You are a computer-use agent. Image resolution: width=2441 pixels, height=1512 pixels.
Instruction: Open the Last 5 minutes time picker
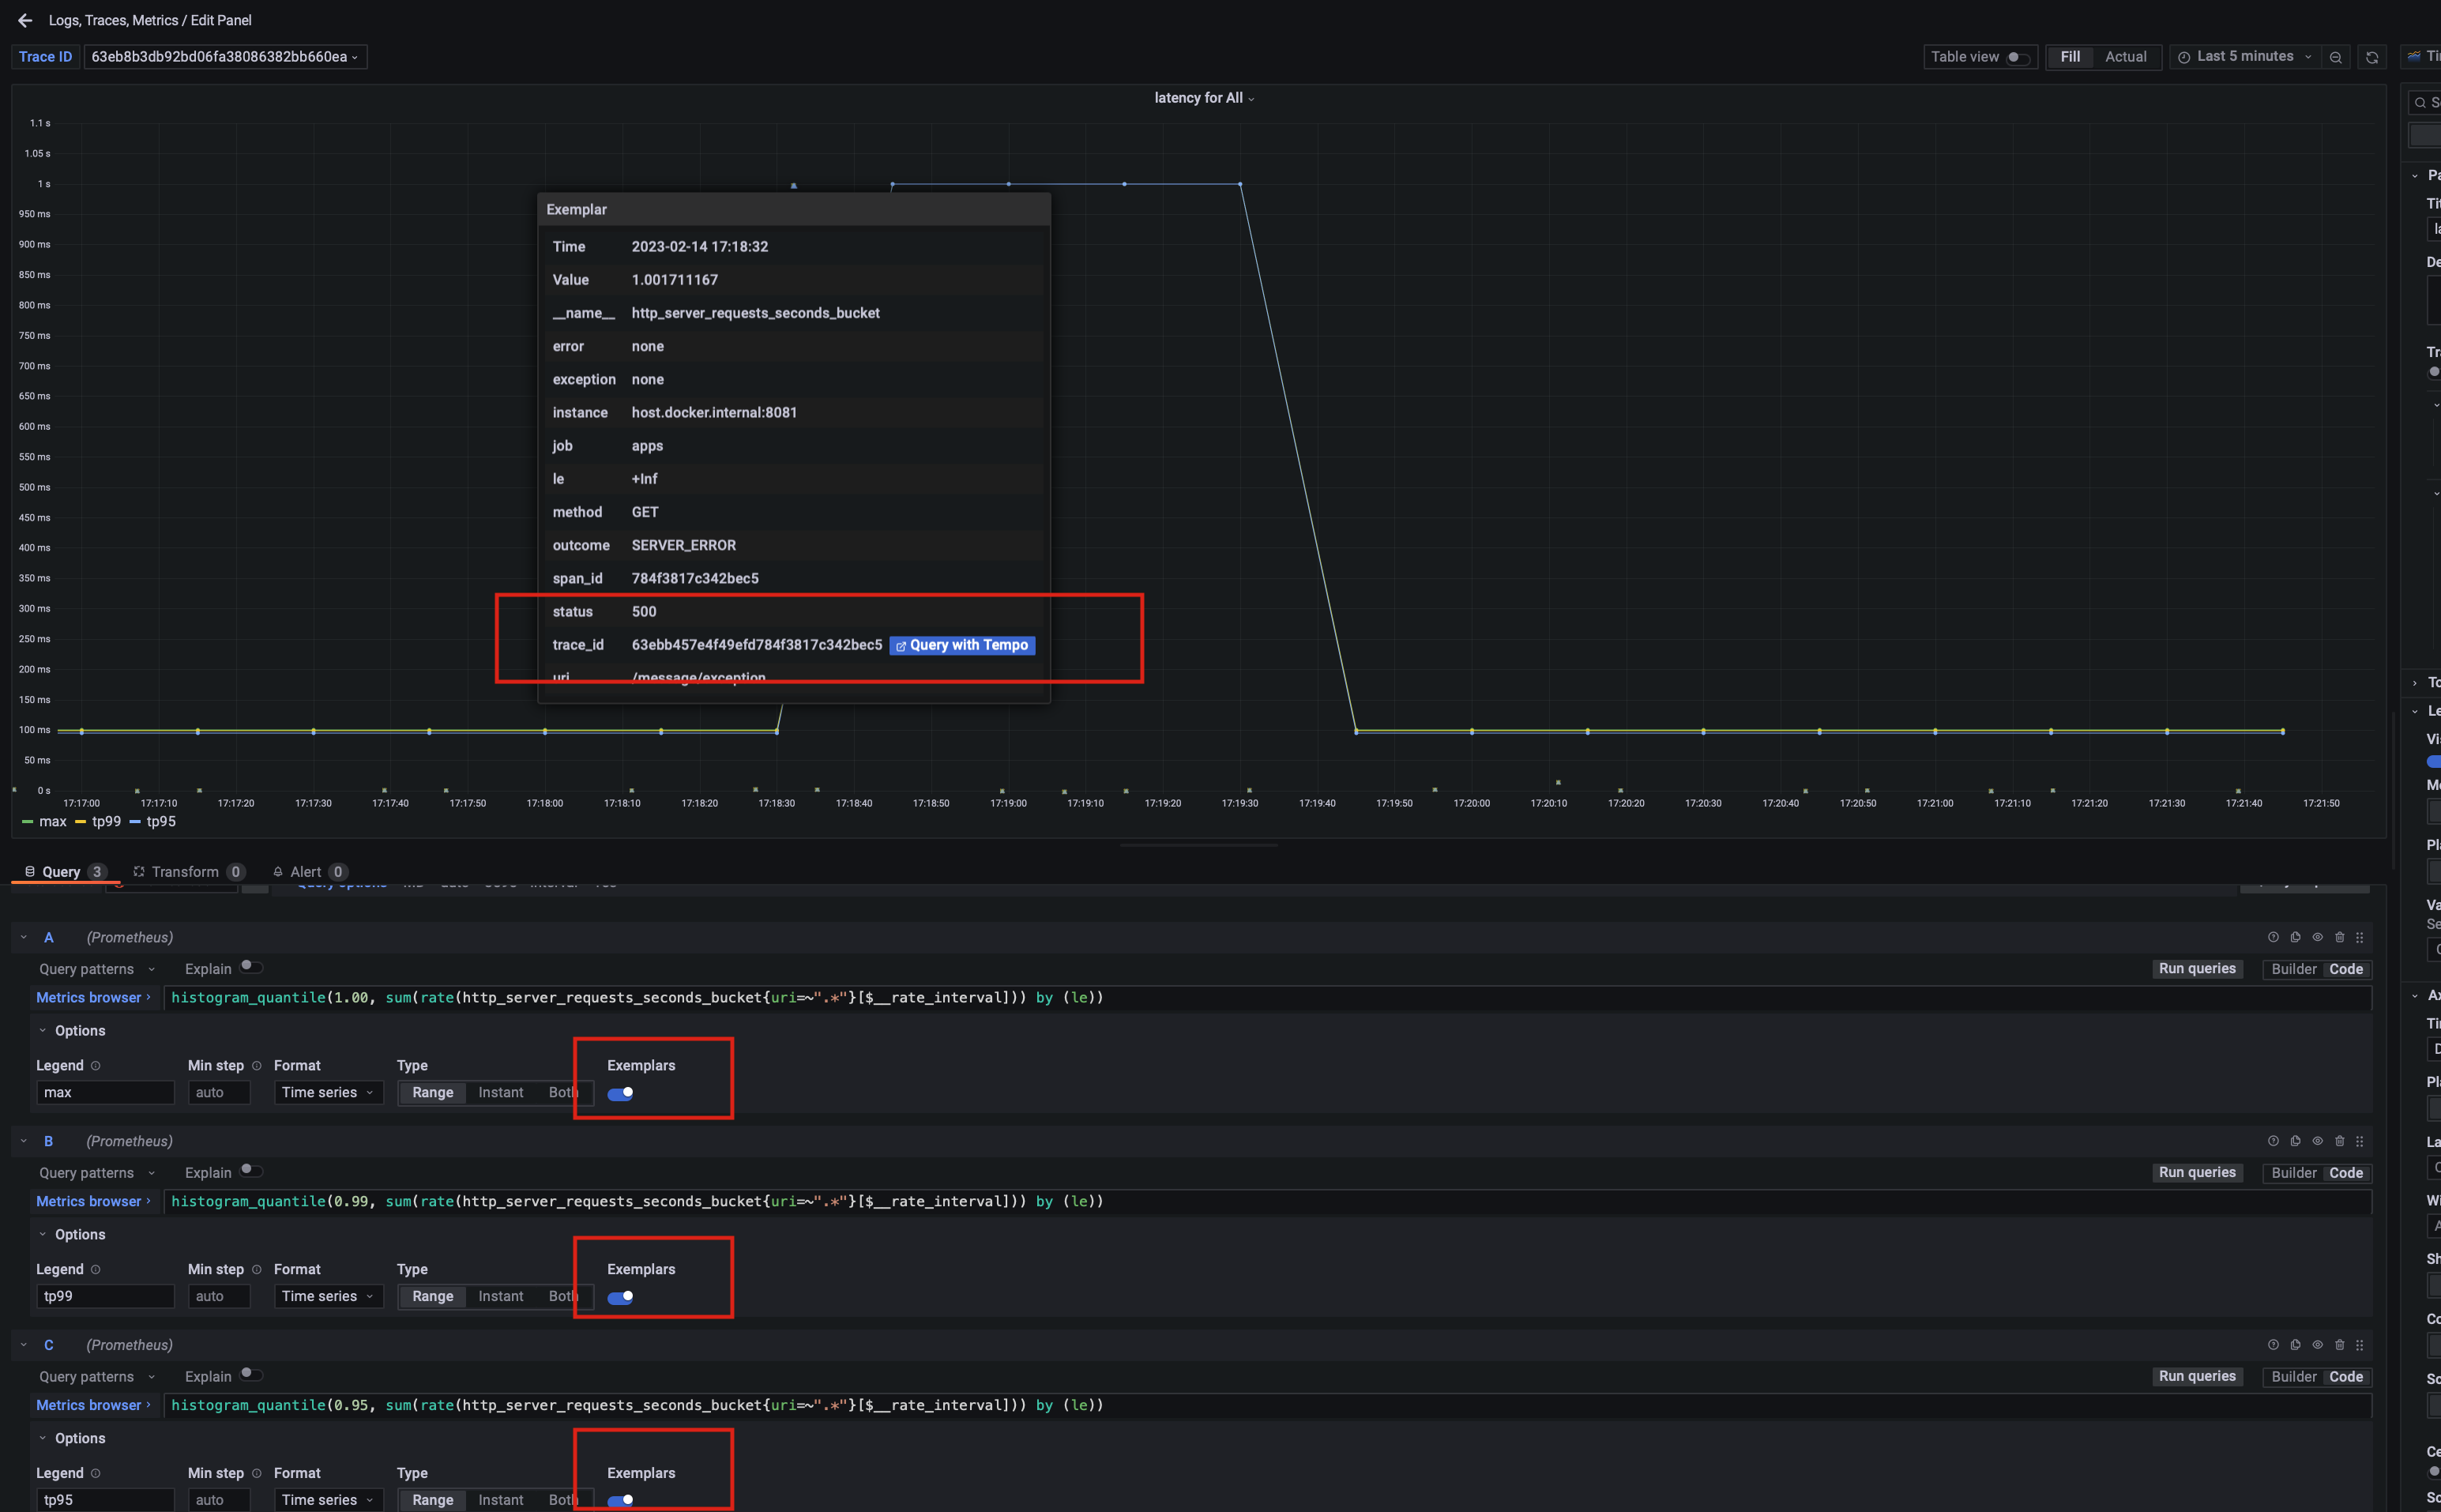[x=2244, y=57]
